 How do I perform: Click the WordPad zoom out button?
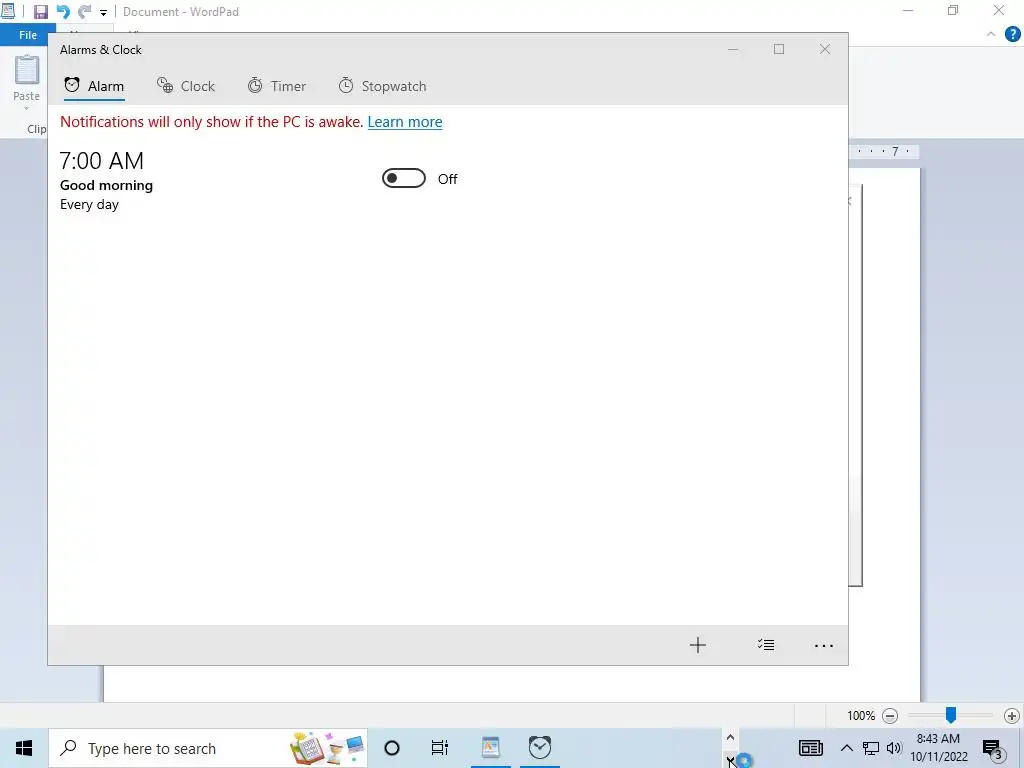[x=889, y=716]
